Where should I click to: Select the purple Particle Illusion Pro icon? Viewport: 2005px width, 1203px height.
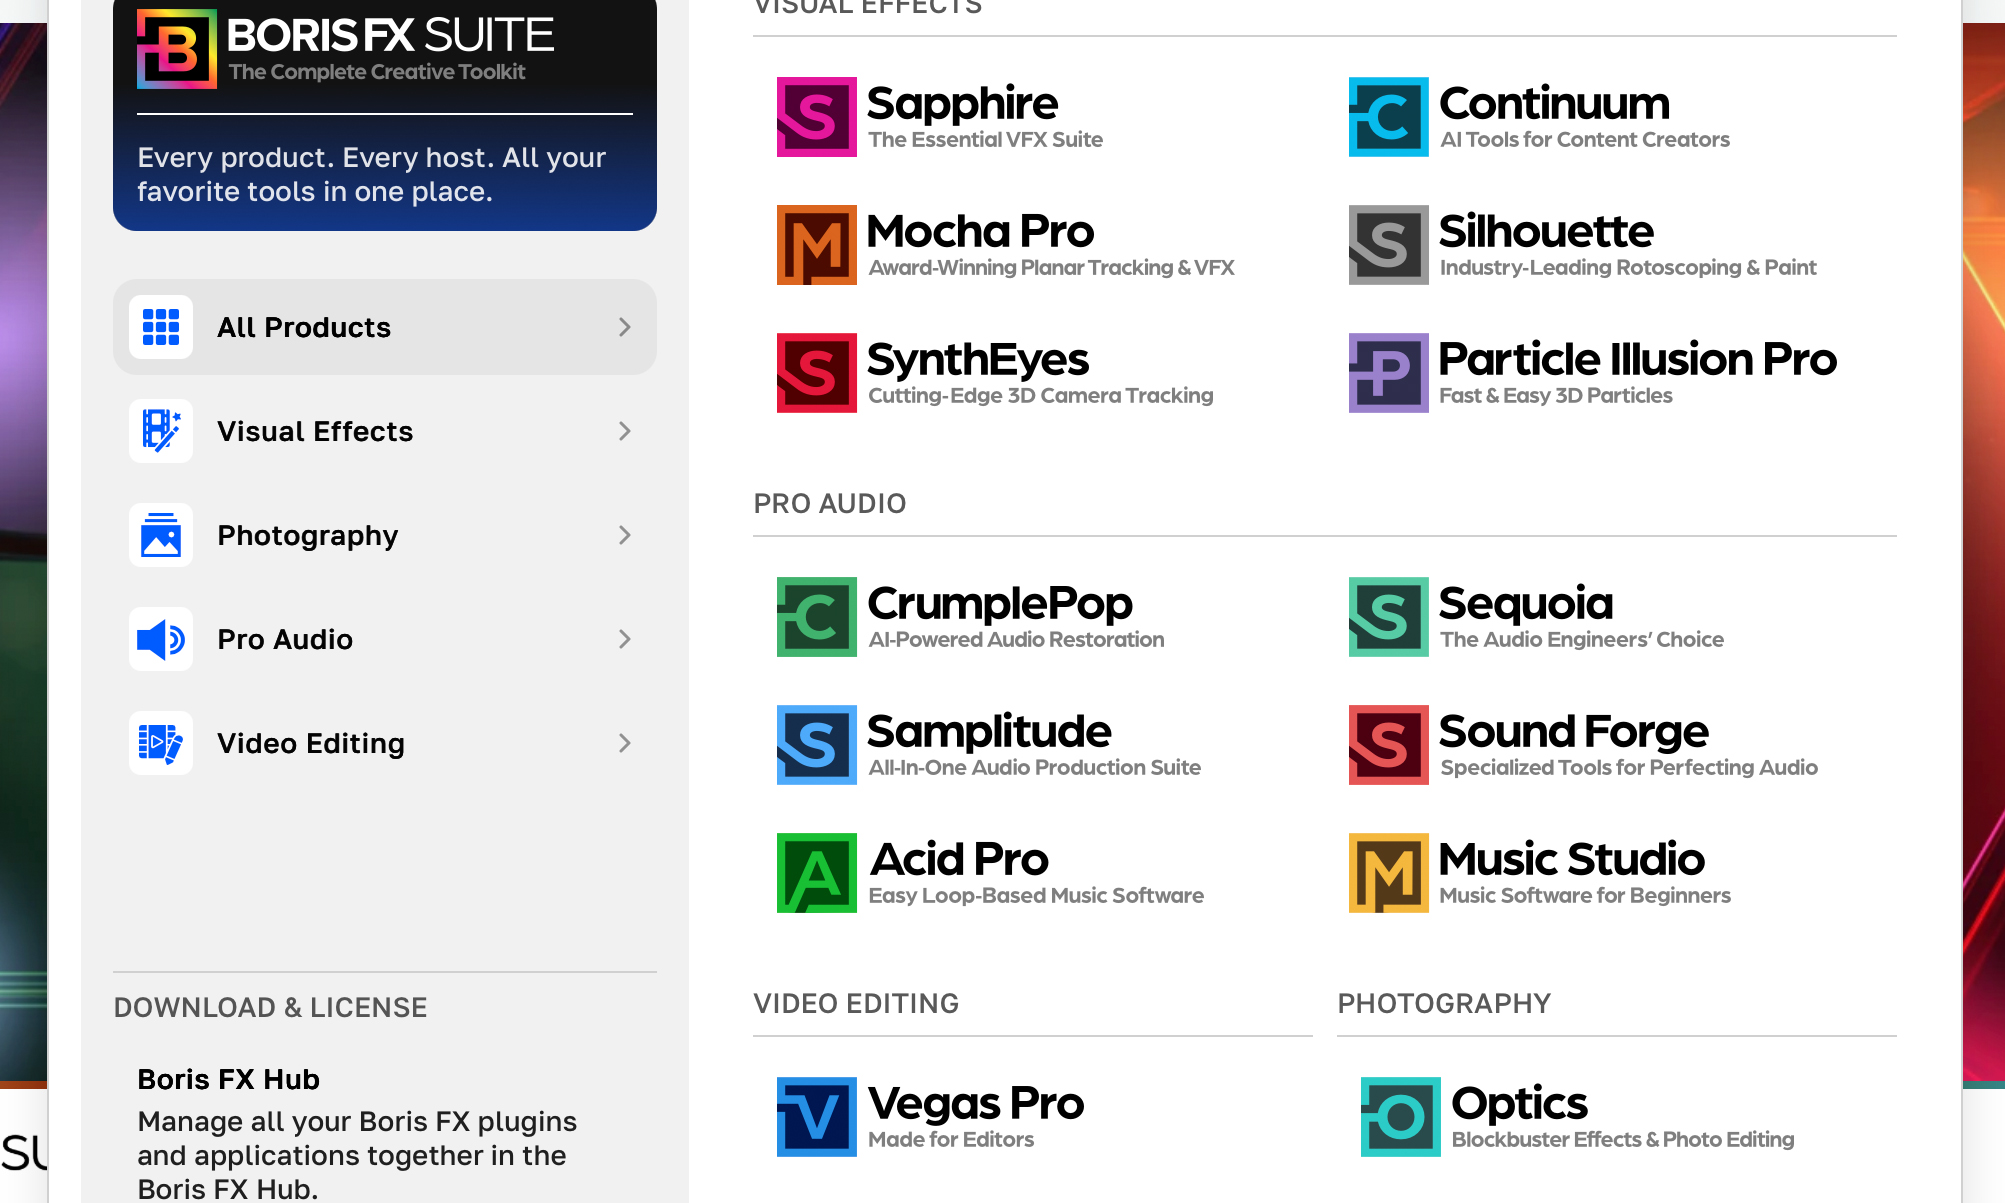1388,373
